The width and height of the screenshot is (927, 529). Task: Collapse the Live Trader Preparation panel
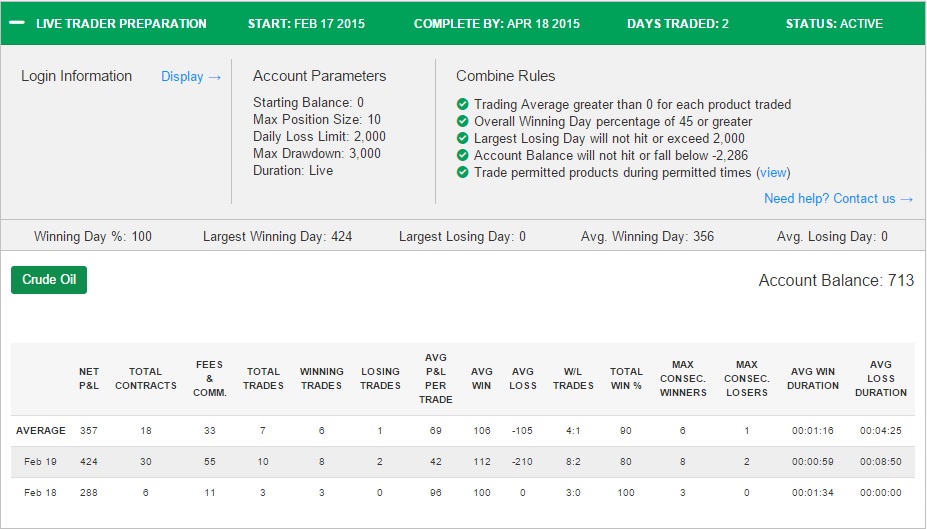(17, 23)
